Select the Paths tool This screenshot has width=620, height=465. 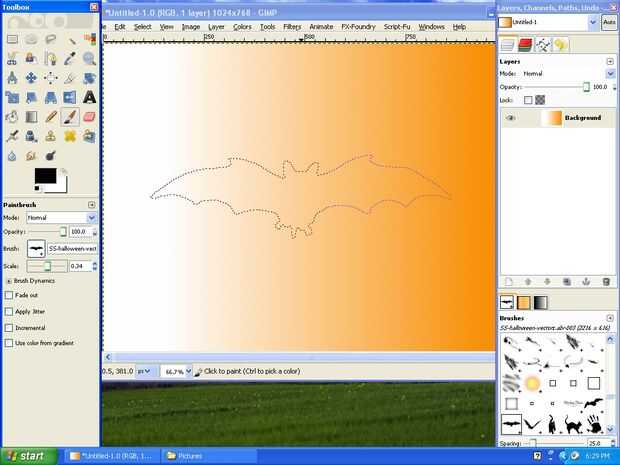point(51,59)
